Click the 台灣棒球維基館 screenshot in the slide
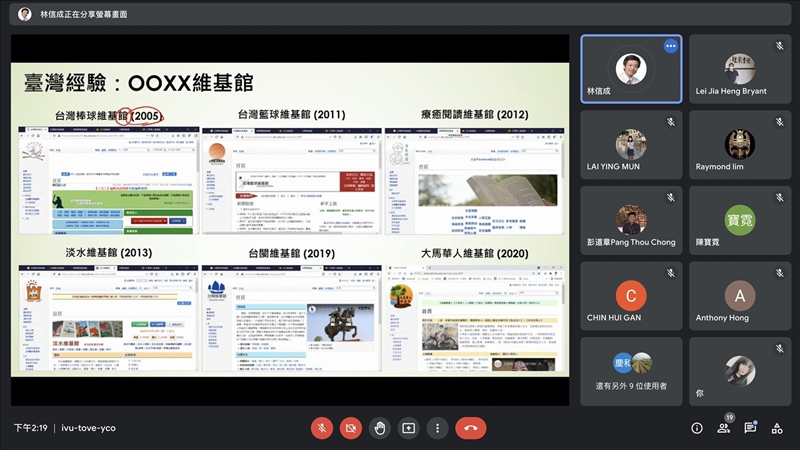Screen dimensions: 800x450 (x=108, y=180)
